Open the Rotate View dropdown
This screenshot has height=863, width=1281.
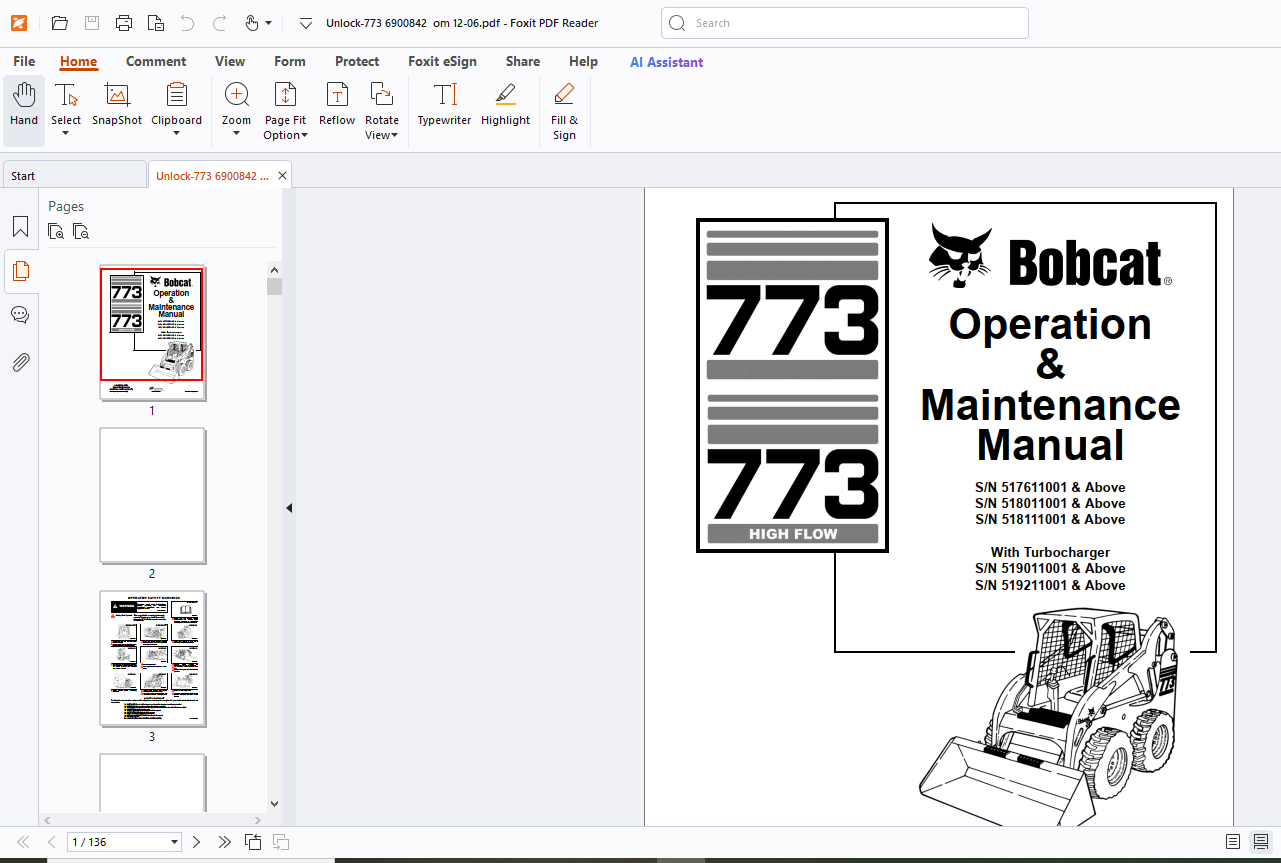(382, 111)
